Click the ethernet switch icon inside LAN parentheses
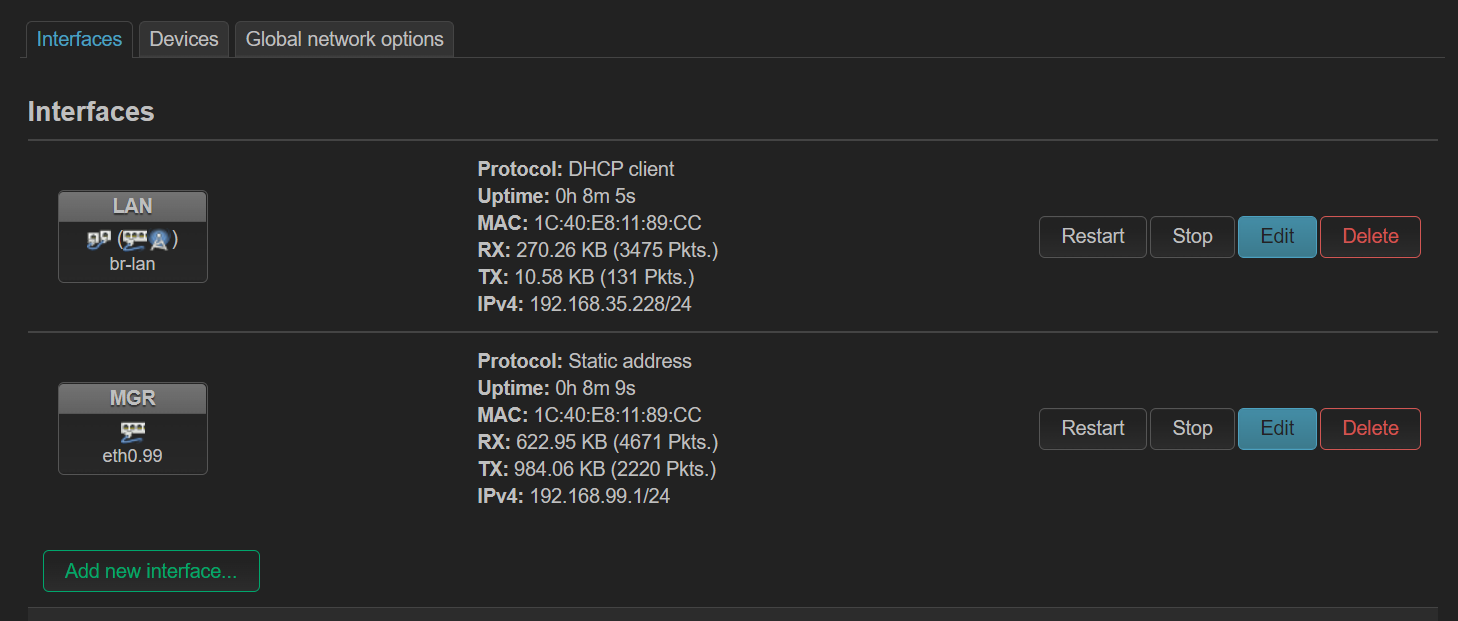 pyautogui.click(x=134, y=240)
